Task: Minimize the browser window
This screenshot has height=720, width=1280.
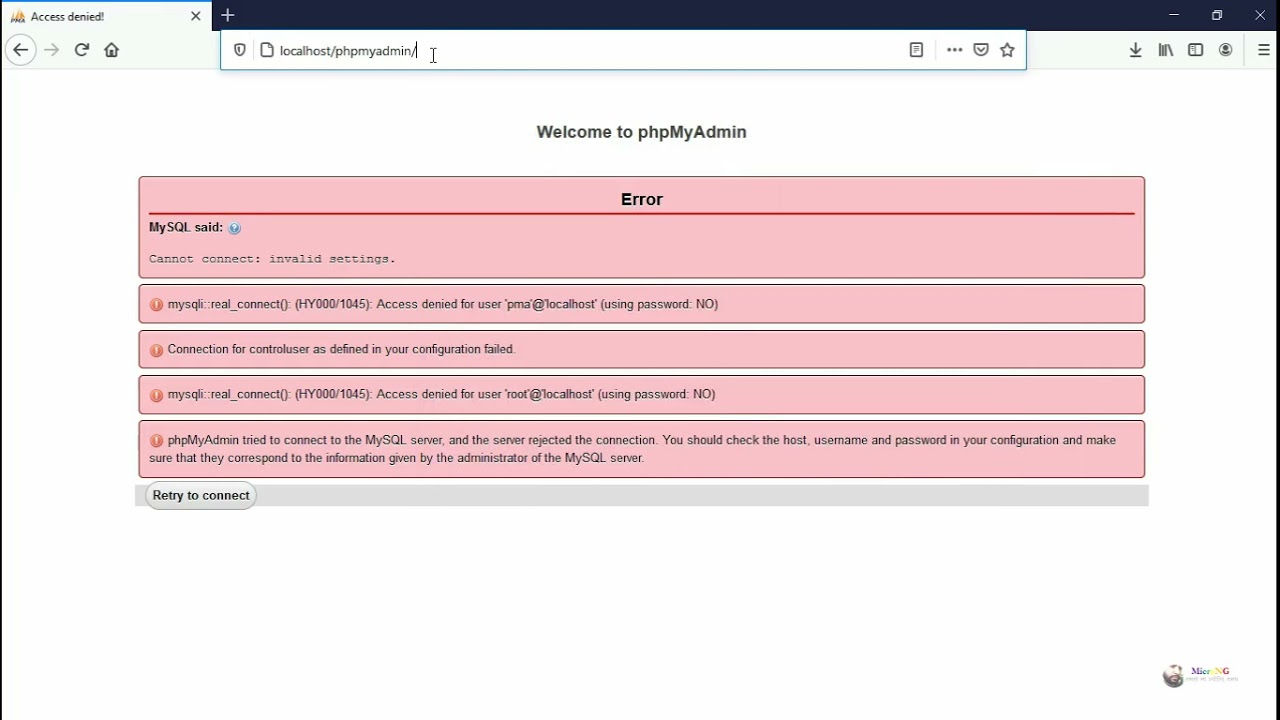Action: click(x=1174, y=15)
